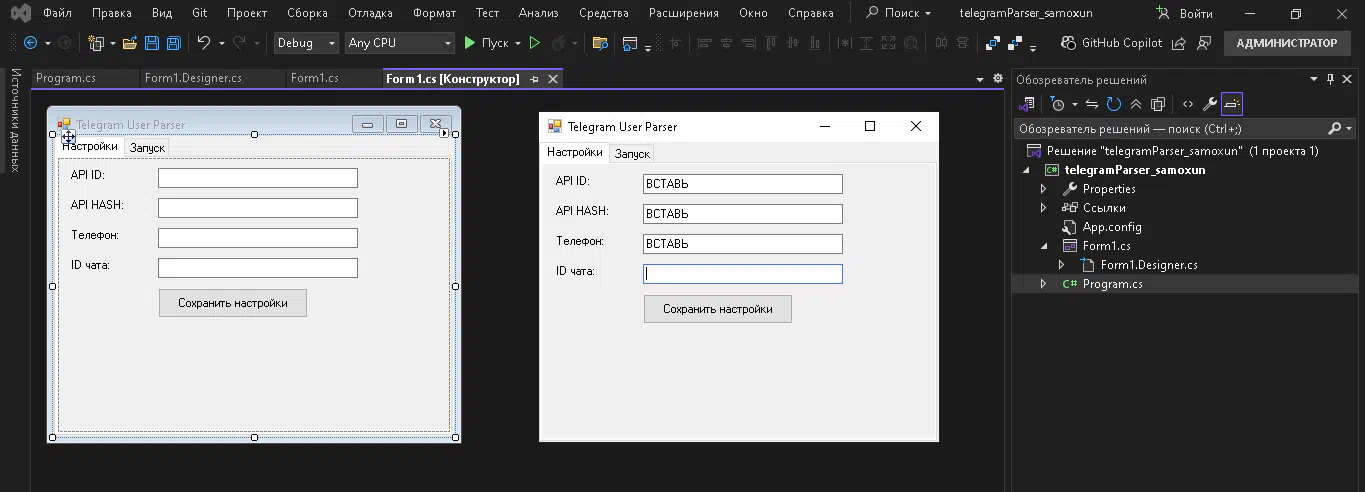The image size is (1365, 492).
Task: Click the send to back icon
Action: click(x=1014, y=43)
